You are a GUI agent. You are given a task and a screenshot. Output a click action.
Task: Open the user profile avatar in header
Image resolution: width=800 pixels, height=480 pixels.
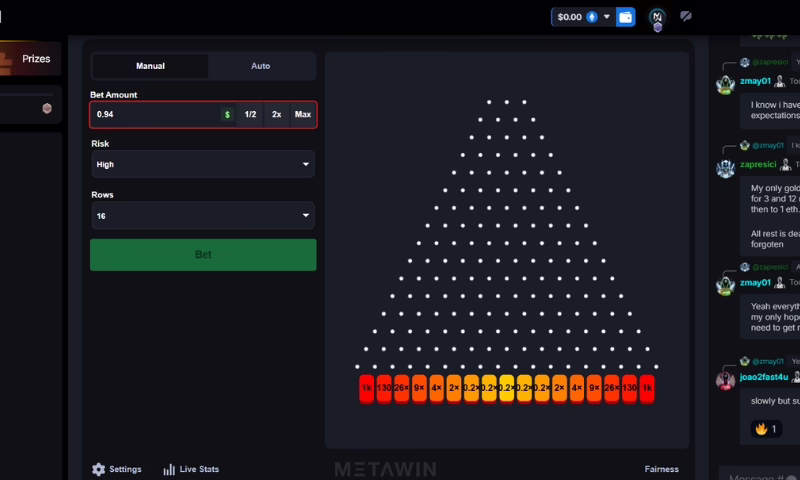tap(658, 18)
